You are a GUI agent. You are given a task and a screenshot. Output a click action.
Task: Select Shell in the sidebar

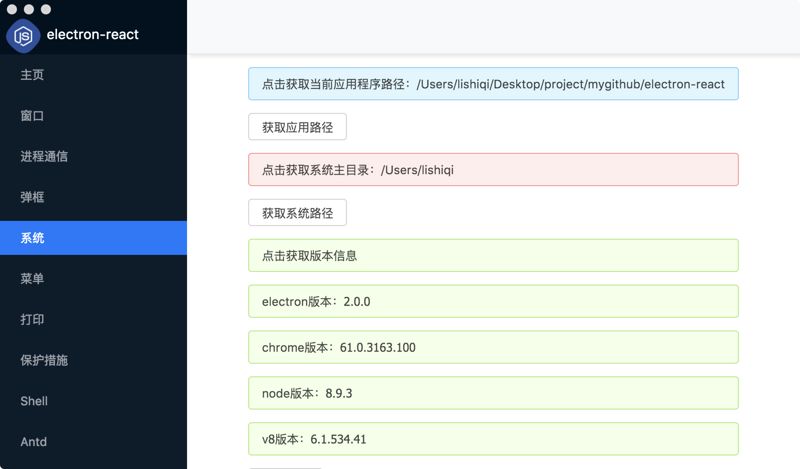pyautogui.click(x=93, y=401)
